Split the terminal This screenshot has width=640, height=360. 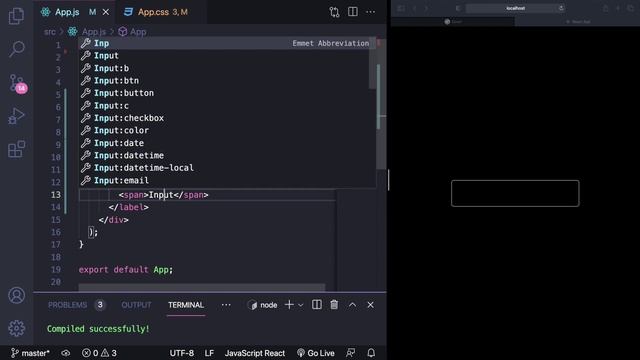[x=317, y=304]
